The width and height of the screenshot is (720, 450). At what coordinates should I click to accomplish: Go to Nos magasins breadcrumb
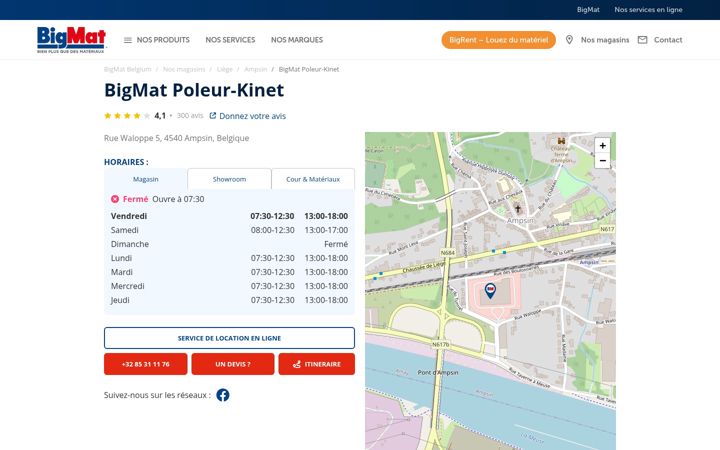tap(184, 69)
